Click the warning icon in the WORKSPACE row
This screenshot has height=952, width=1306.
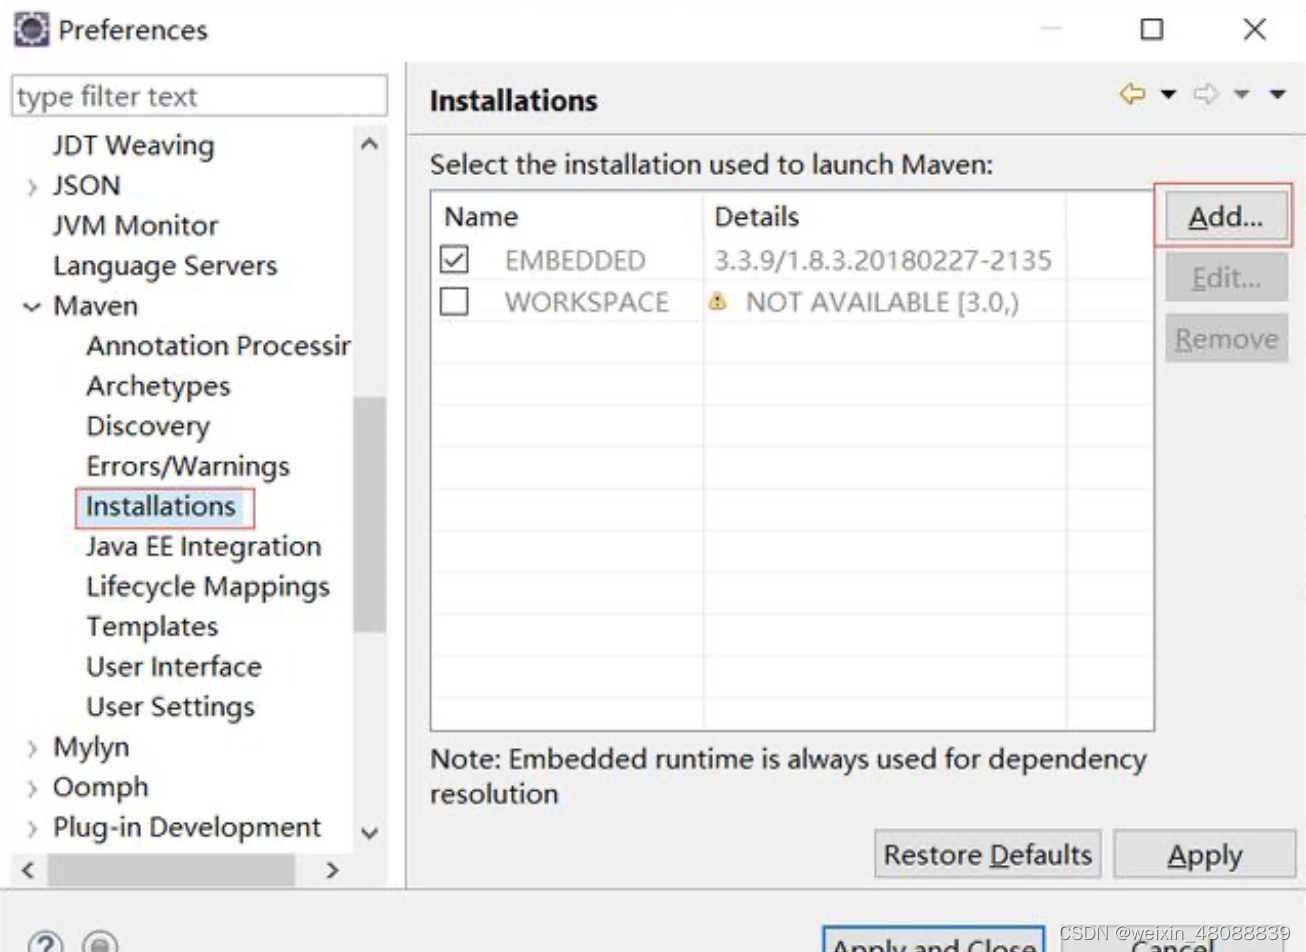pyautogui.click(x=718, y=301)
